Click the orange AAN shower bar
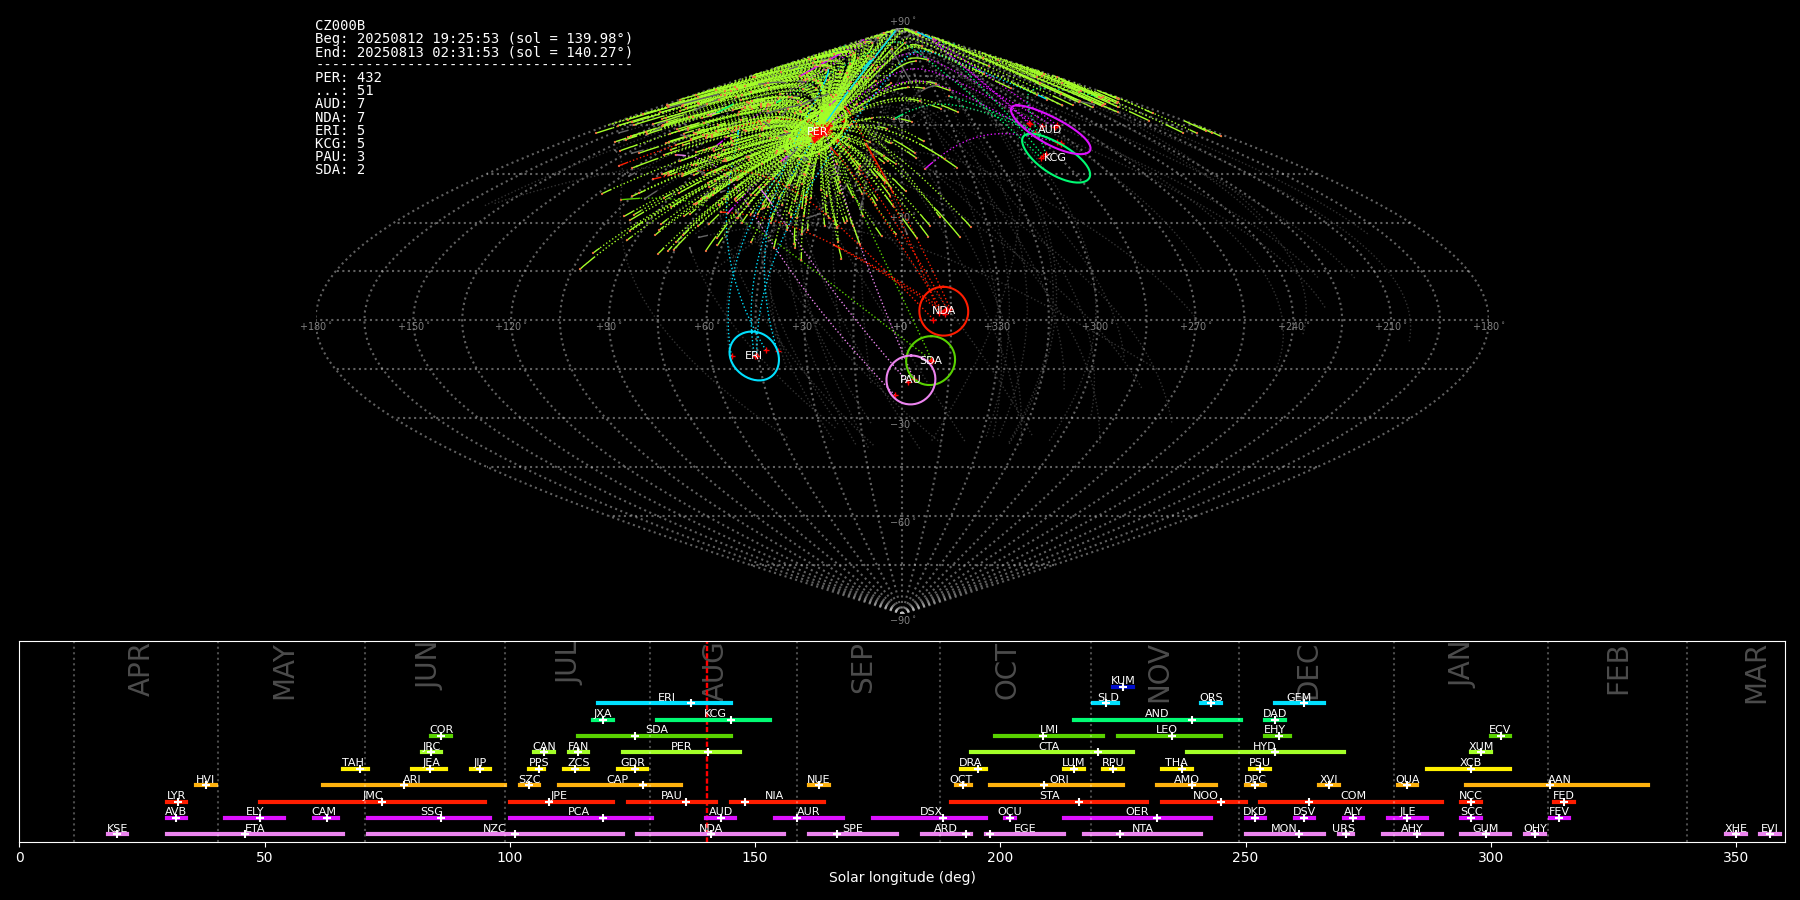1800x900 pixels. point(1557,785)
